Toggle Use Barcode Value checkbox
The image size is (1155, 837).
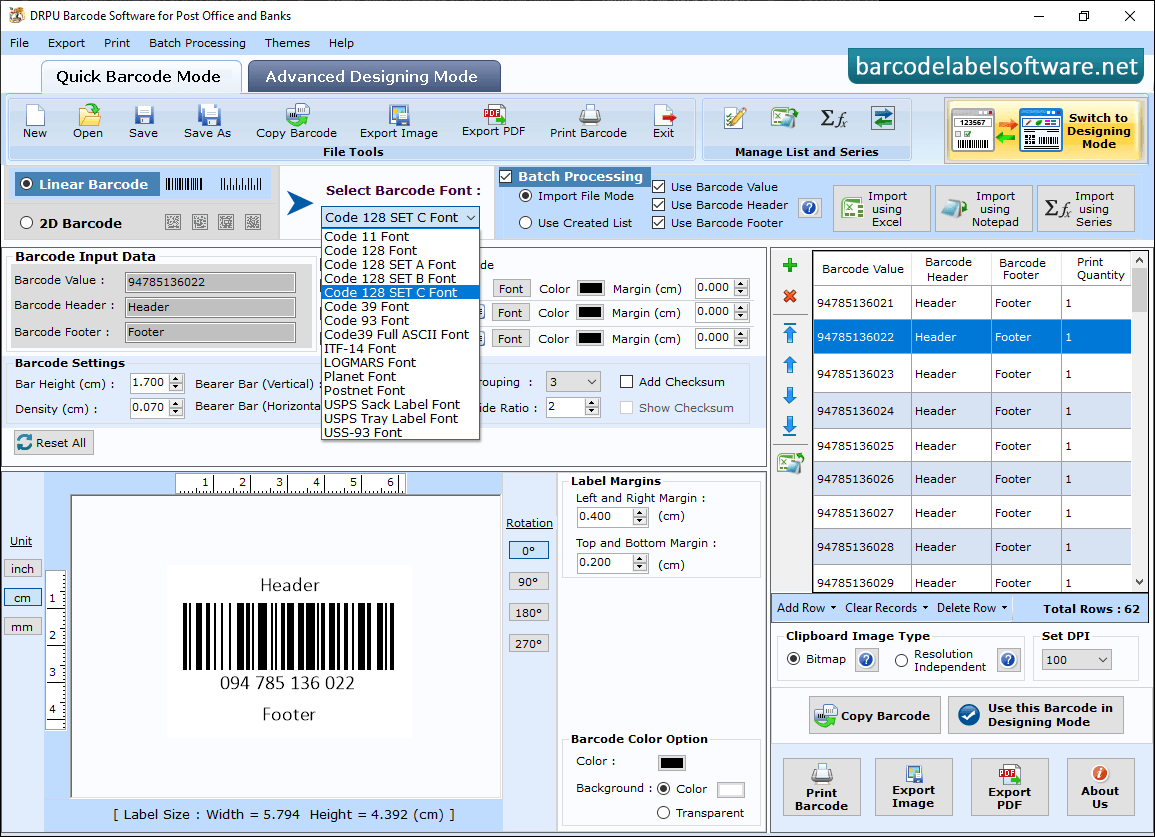point(659,187)
